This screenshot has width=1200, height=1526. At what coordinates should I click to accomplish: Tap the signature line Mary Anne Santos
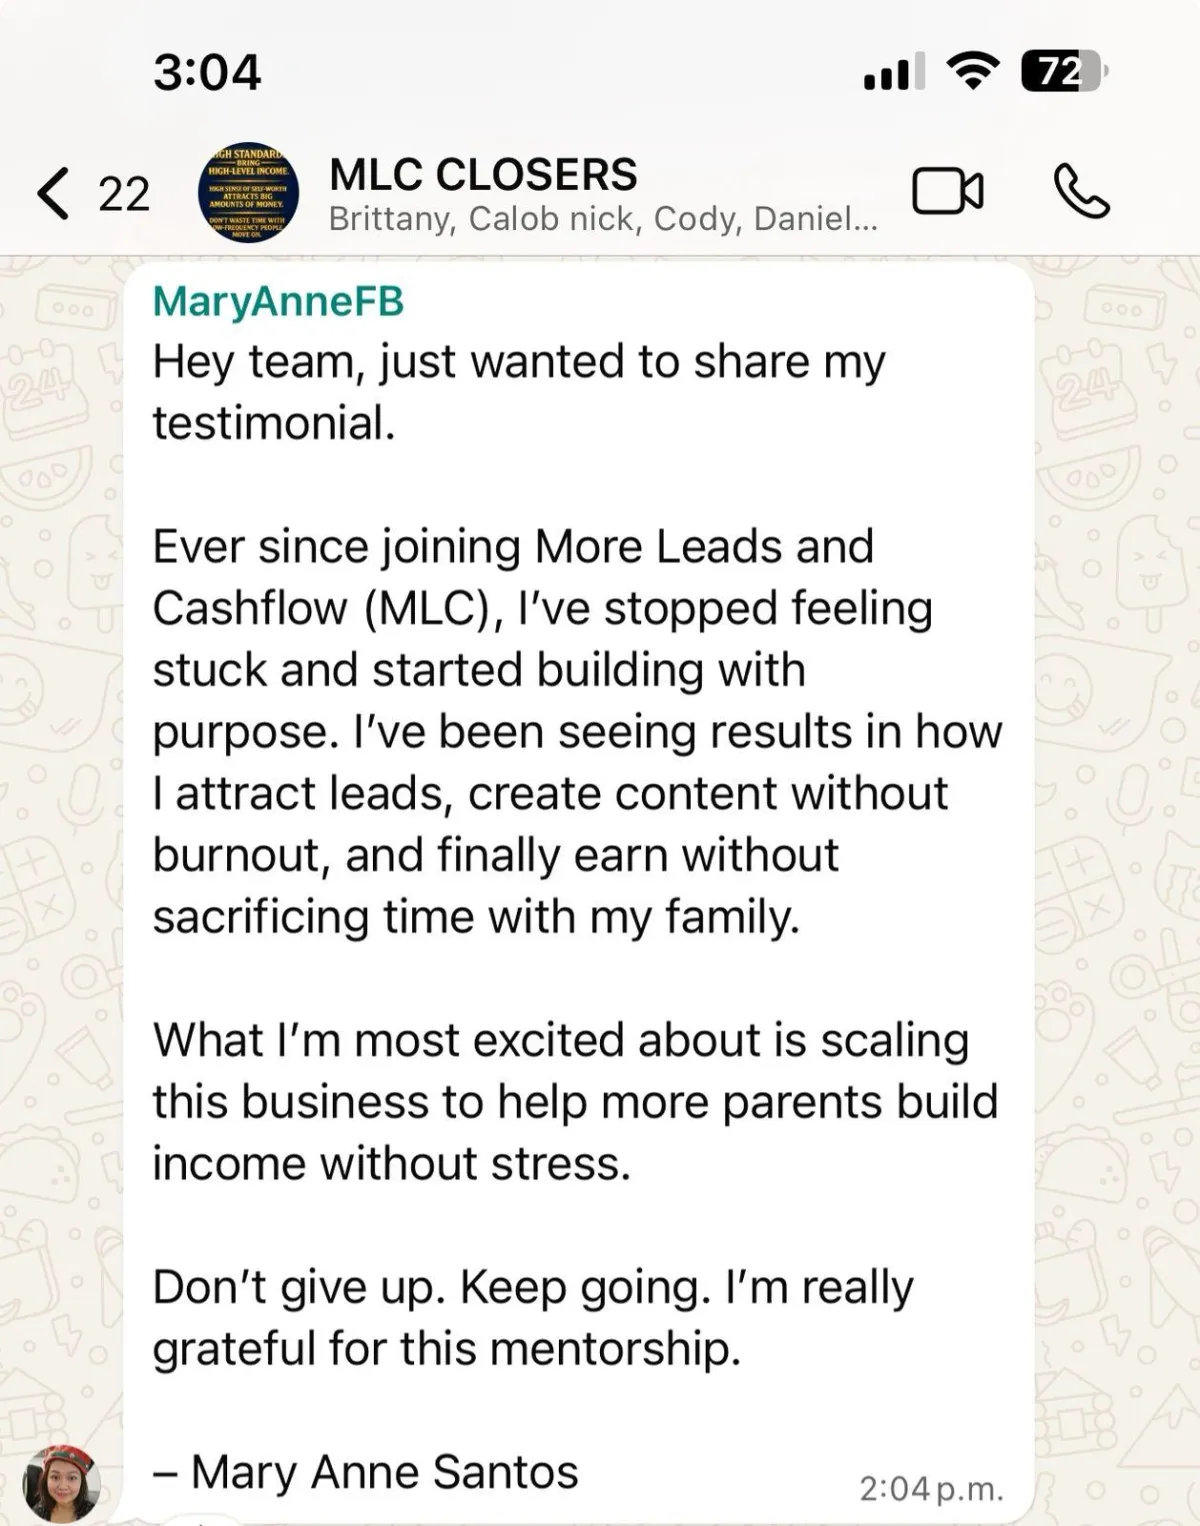(x=366, y=1471)
